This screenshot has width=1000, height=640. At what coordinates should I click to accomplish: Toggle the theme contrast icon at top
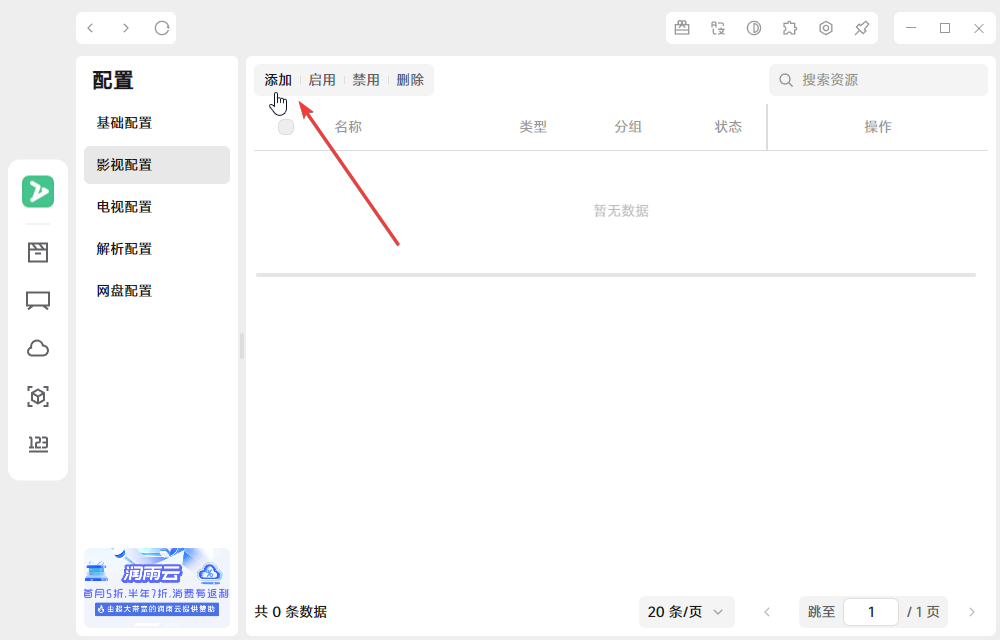754,28
